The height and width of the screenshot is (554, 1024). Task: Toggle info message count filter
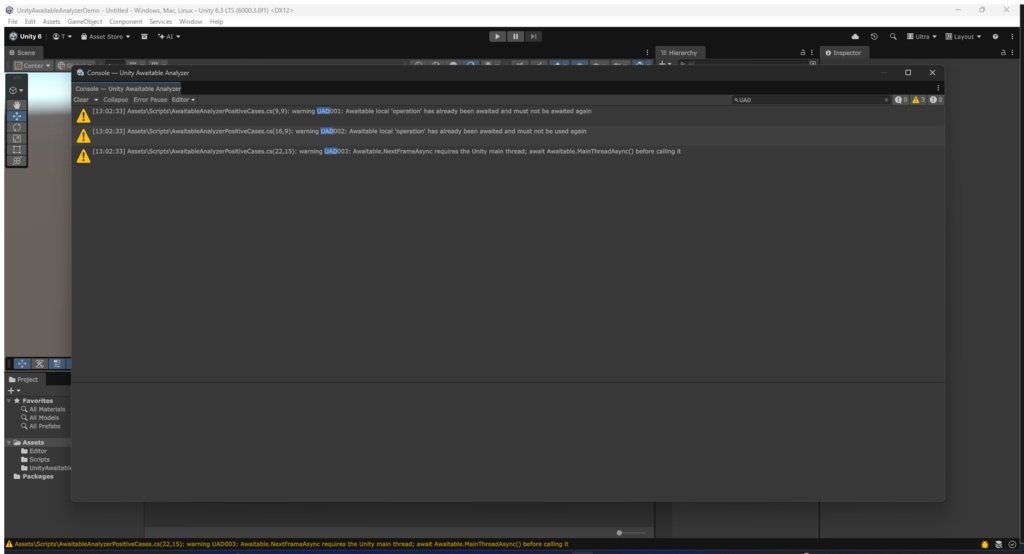[901, 100]
